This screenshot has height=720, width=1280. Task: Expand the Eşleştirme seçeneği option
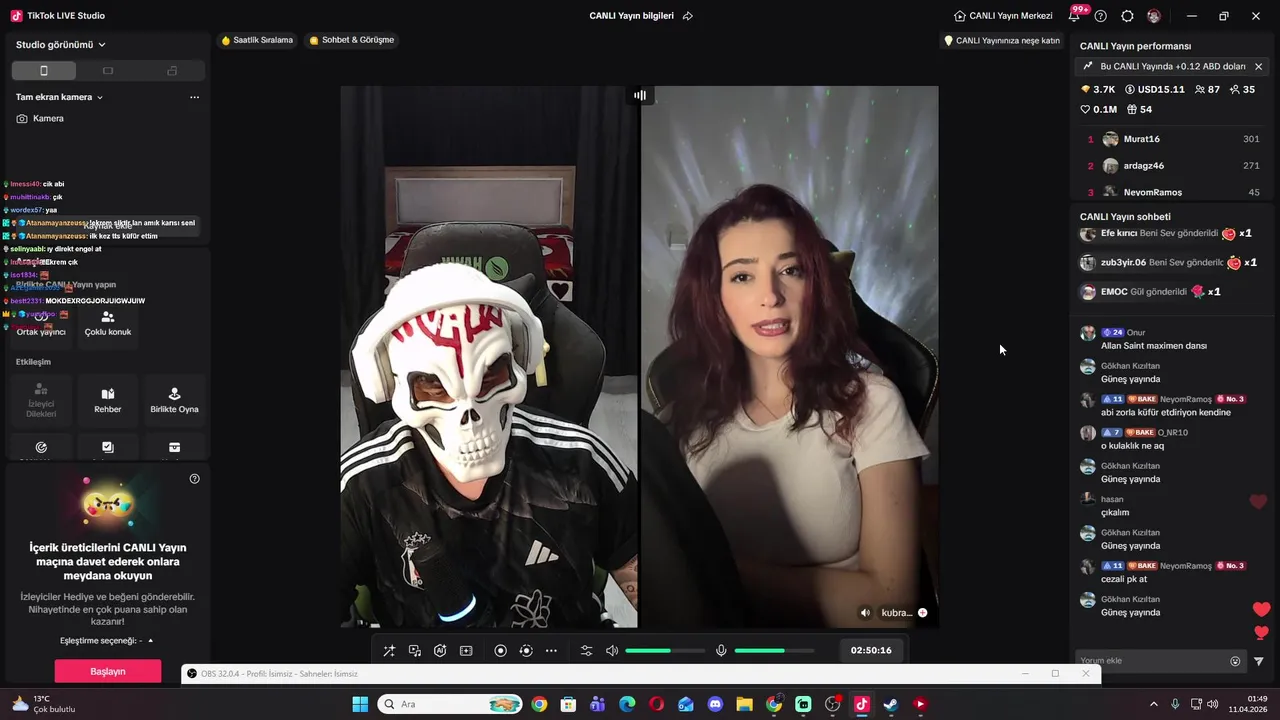(x=107, y=640)
